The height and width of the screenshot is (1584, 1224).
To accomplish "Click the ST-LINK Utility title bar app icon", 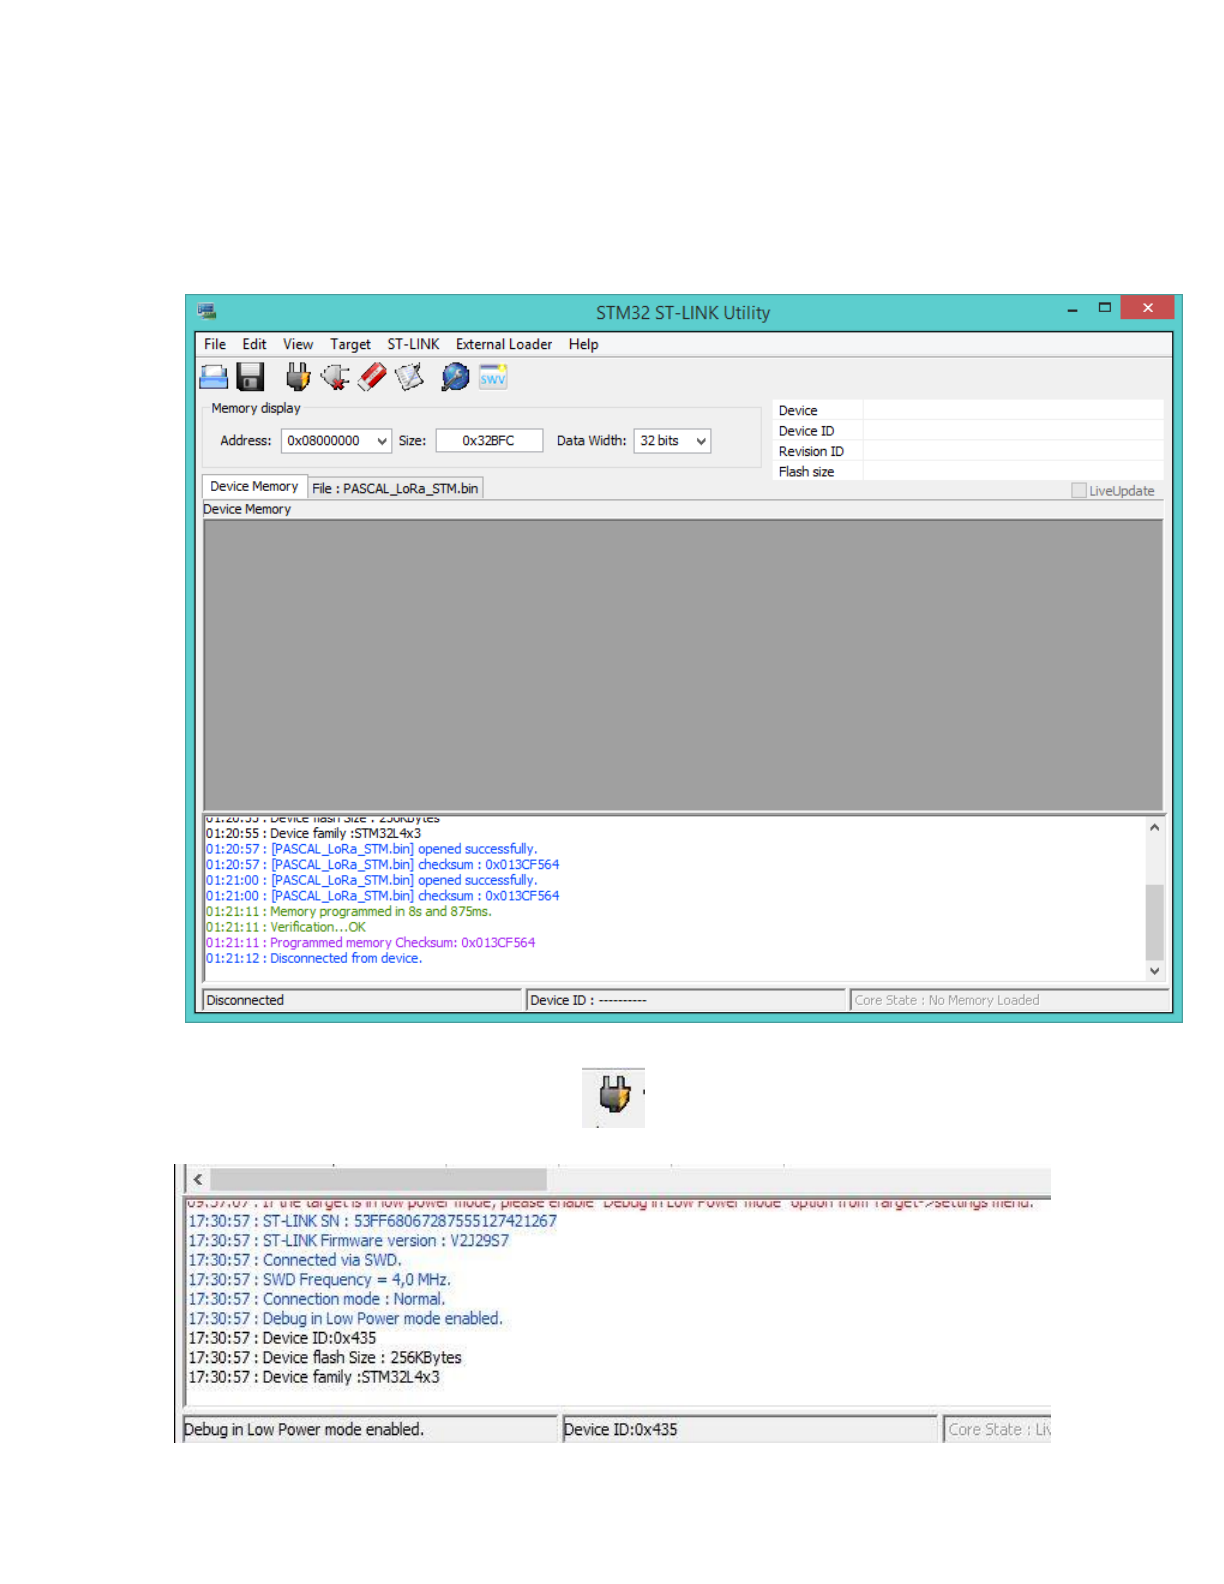I will pyautogui.click(x=207, y=311).
